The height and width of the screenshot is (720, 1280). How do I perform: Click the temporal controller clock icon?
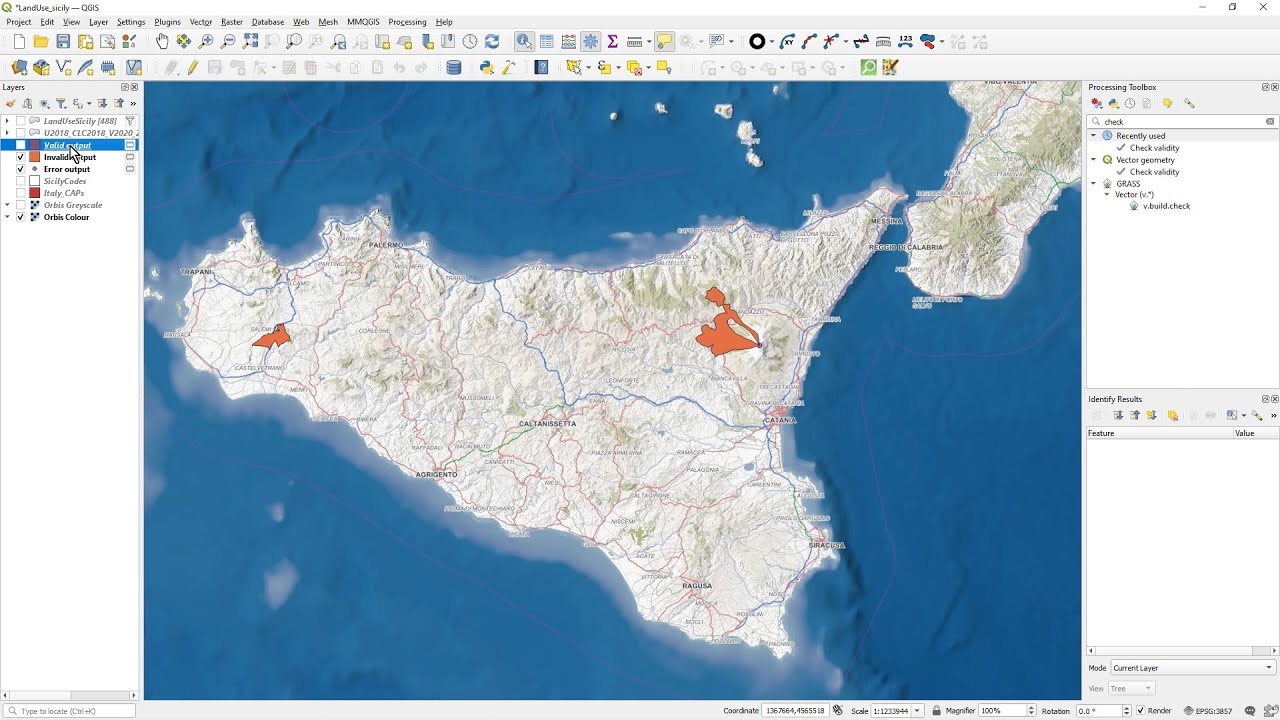coord(470,42)
